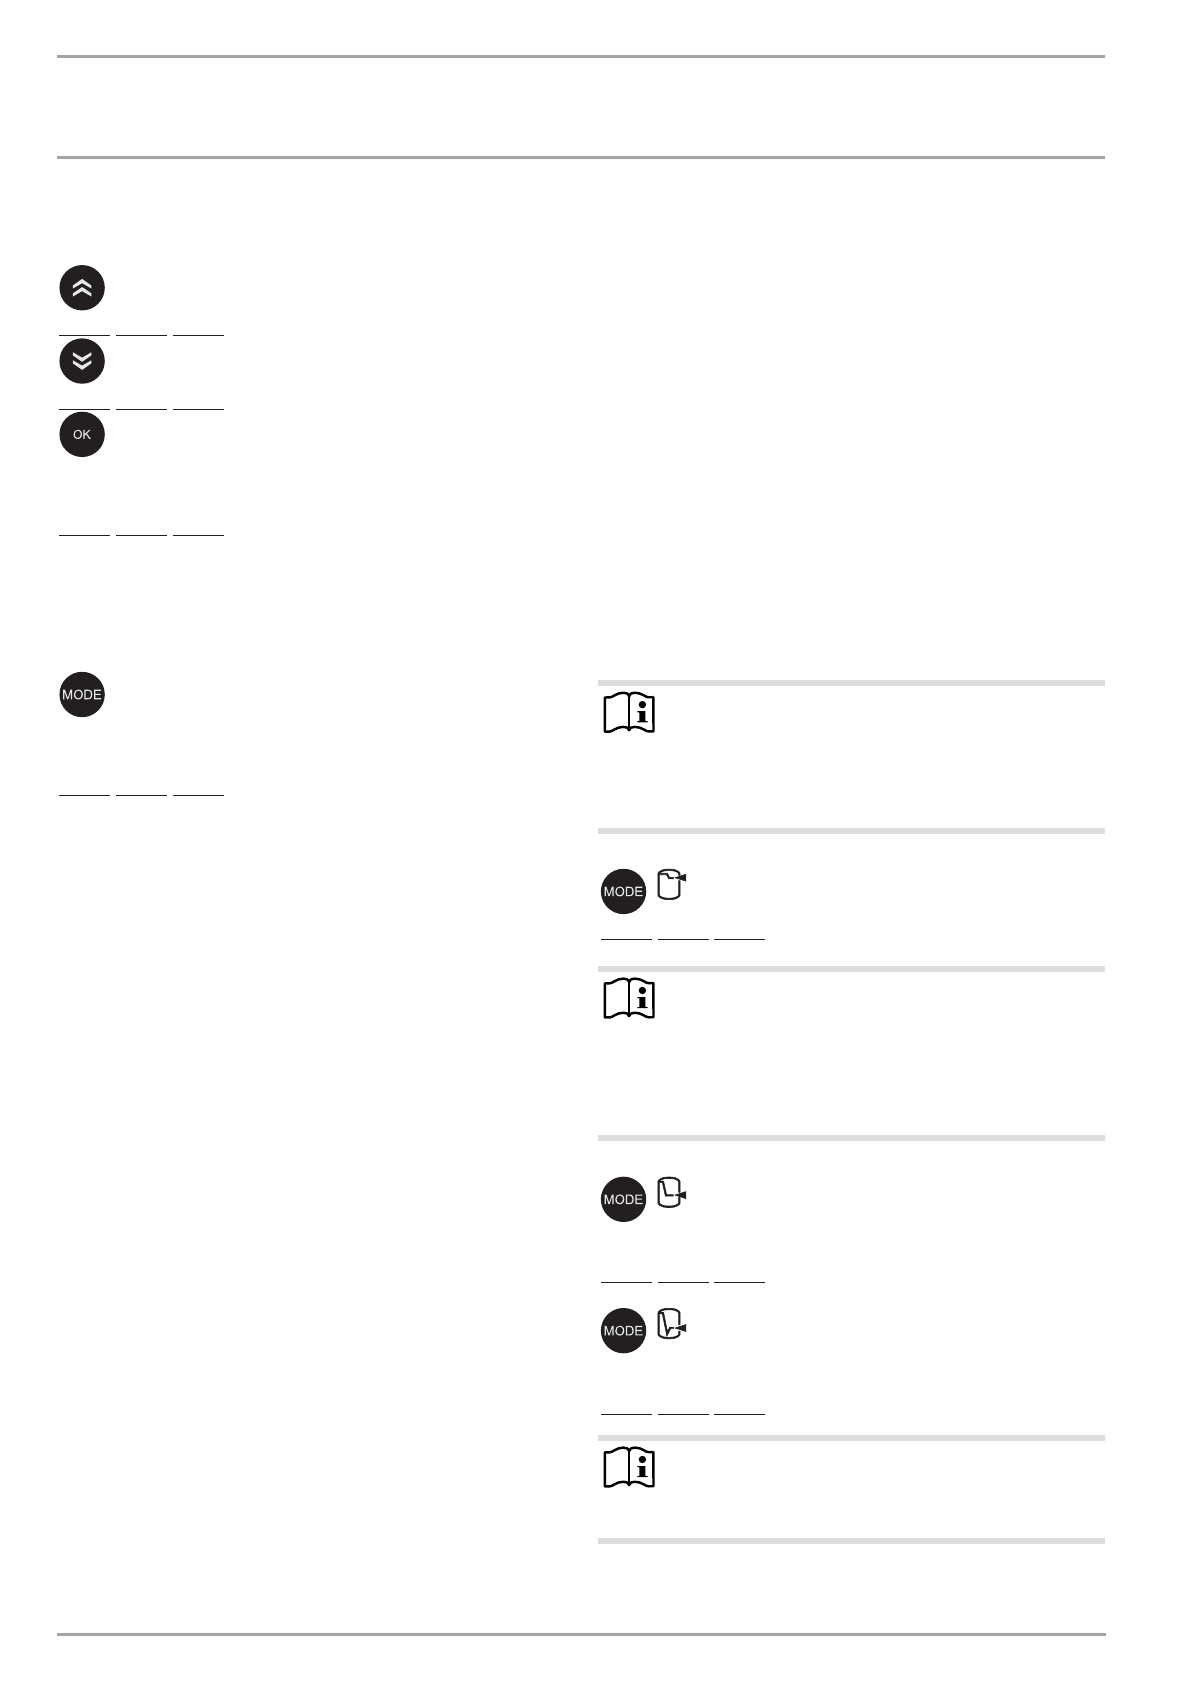Click the tank icon with V-shaped curve
1190x1684 pixels.
click(671, 1326)
